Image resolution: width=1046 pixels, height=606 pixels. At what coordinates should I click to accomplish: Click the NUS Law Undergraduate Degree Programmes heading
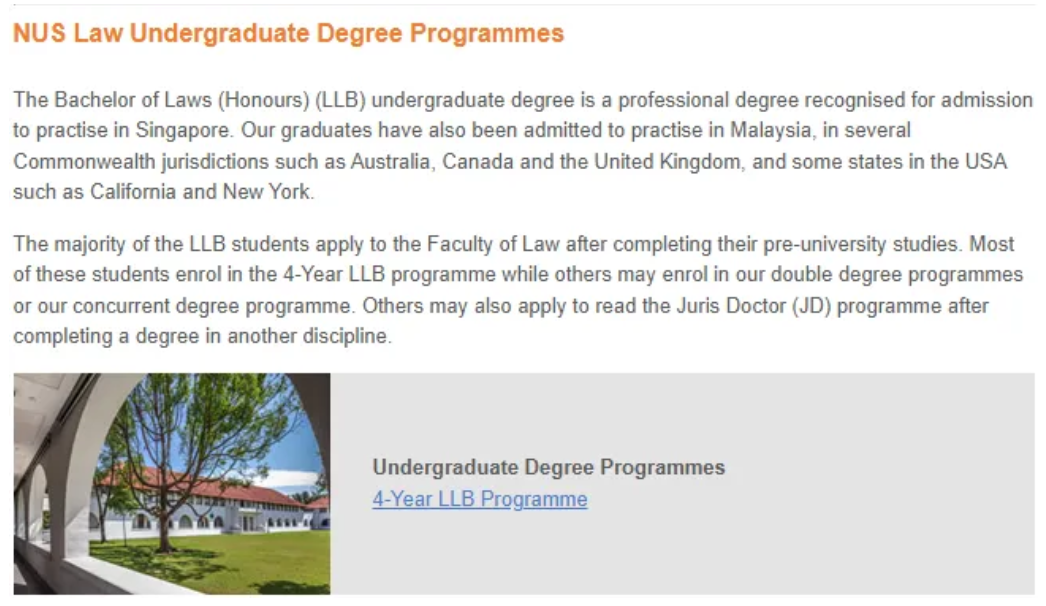click(288, 33)
